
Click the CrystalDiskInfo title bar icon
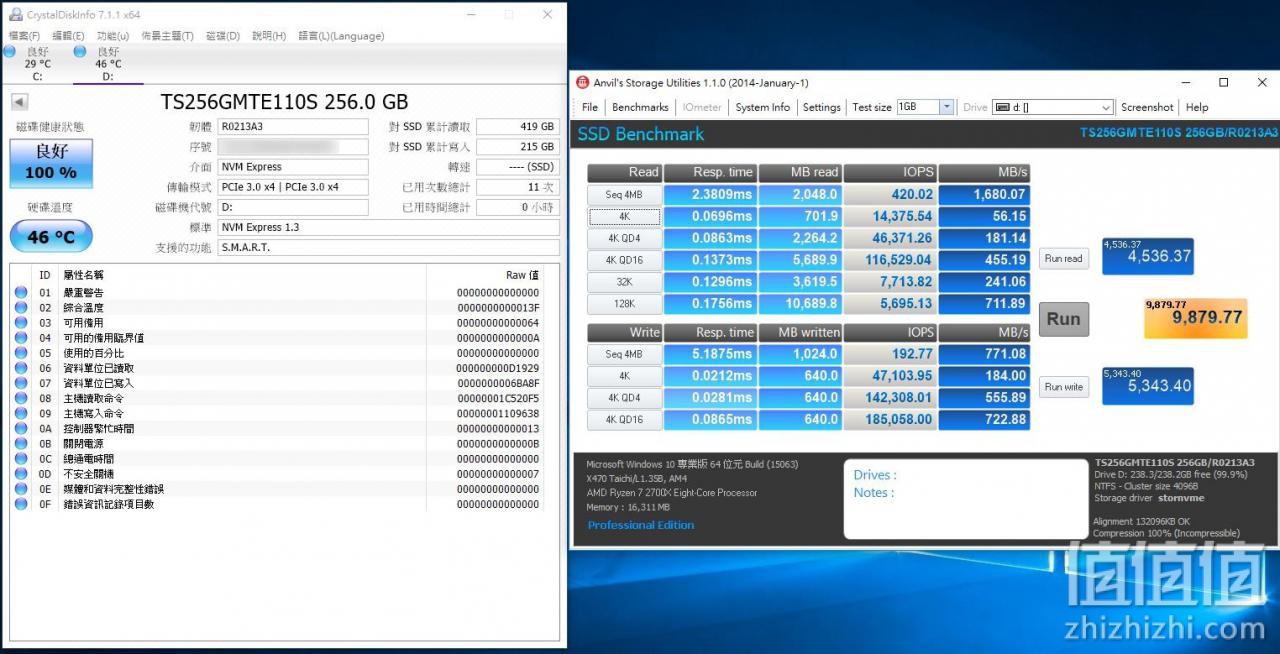click(x=15, y=14)
